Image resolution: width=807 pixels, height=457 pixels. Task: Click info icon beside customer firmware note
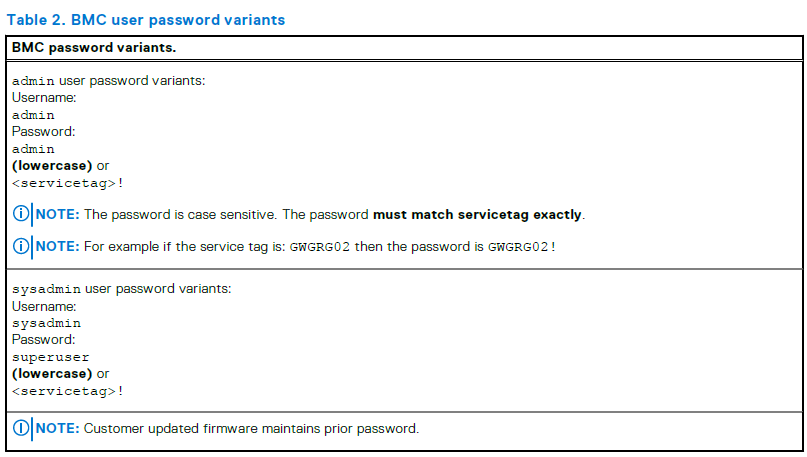(21, 429)
